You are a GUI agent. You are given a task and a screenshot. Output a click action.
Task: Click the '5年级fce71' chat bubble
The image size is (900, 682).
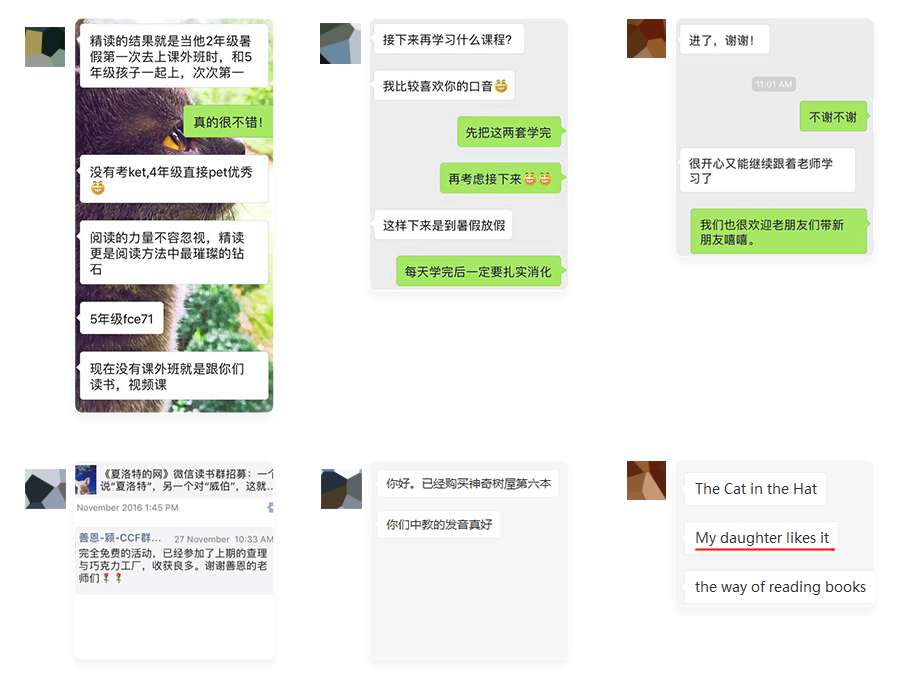tap(121, 319)
